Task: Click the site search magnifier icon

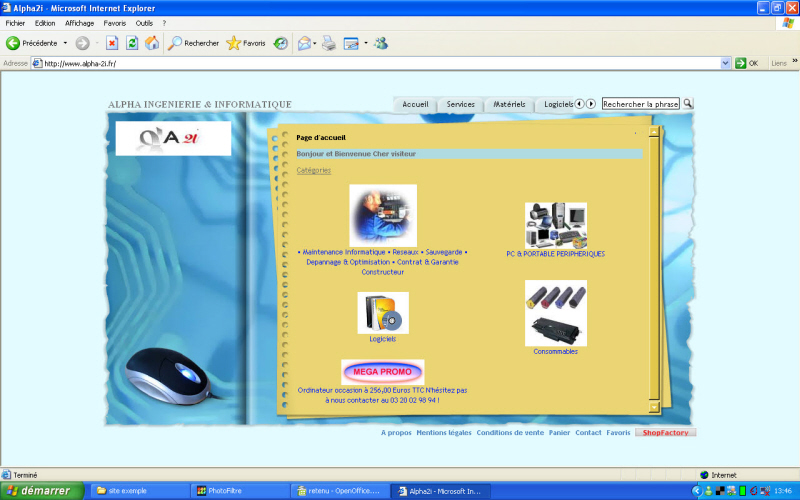Action: coord(688,103)
